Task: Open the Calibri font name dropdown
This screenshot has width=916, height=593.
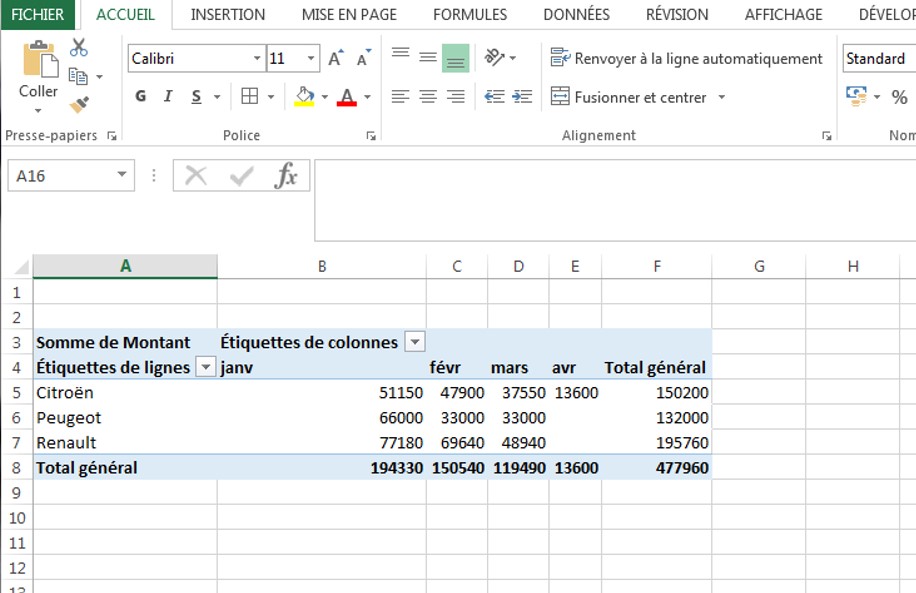Action: (256, 58)
